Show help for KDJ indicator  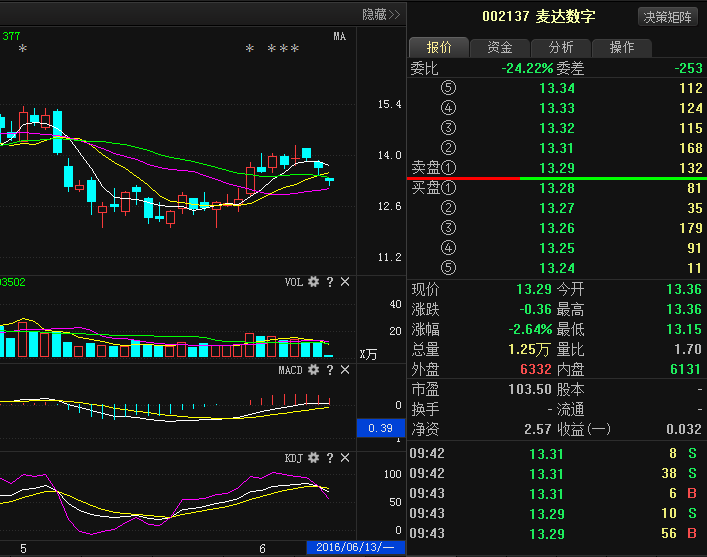pyautogui.click(x=329, y=459)
